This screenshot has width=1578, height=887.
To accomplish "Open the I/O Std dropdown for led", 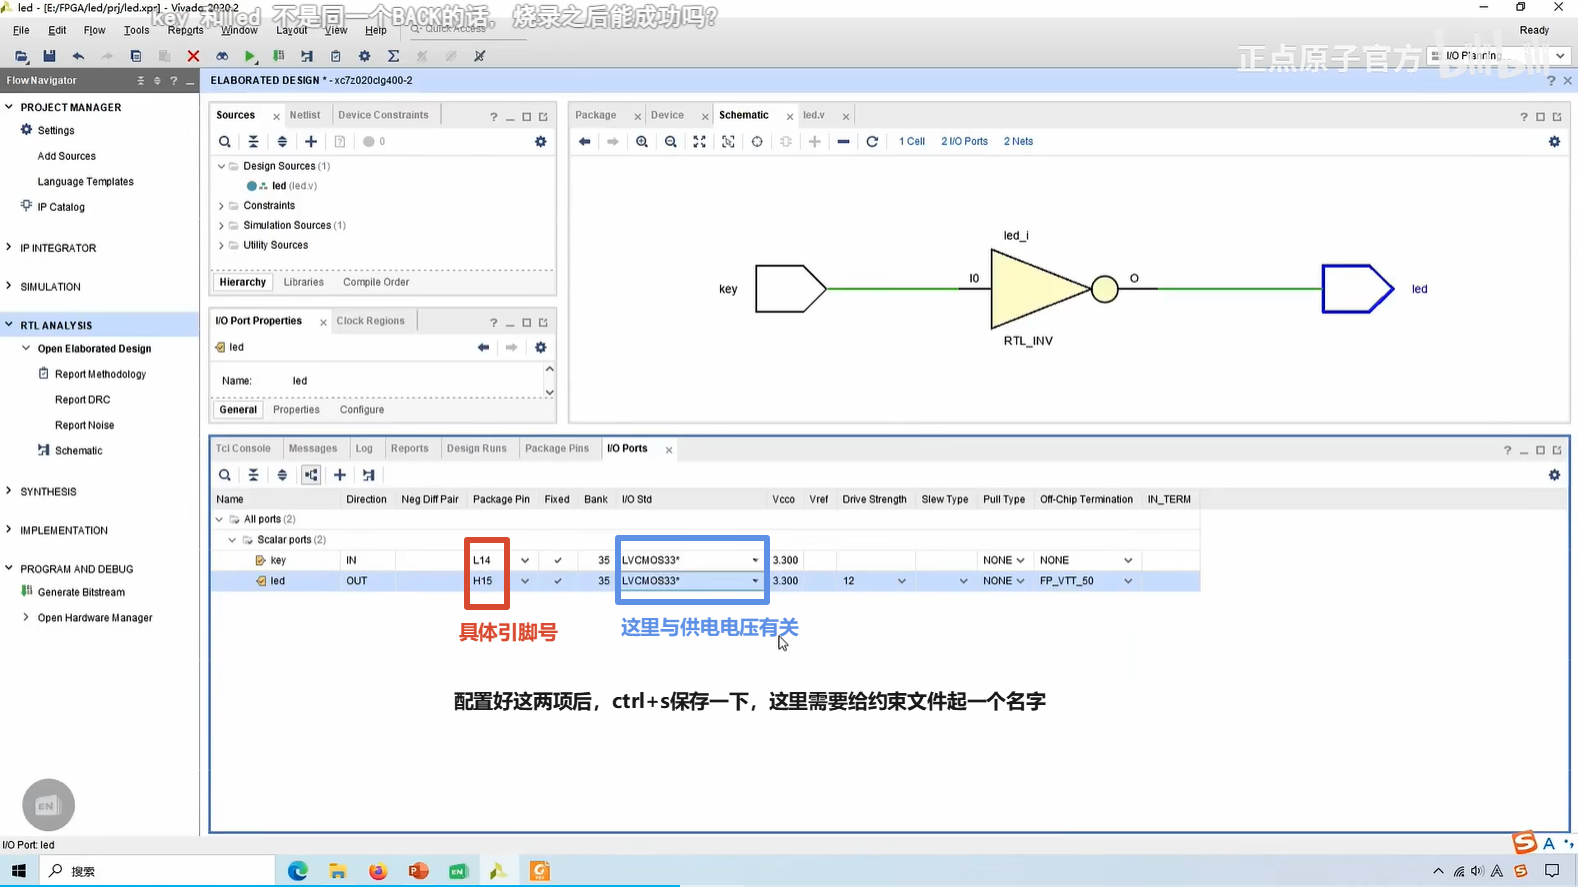I will pyautogui.click(x=755, y=581).
